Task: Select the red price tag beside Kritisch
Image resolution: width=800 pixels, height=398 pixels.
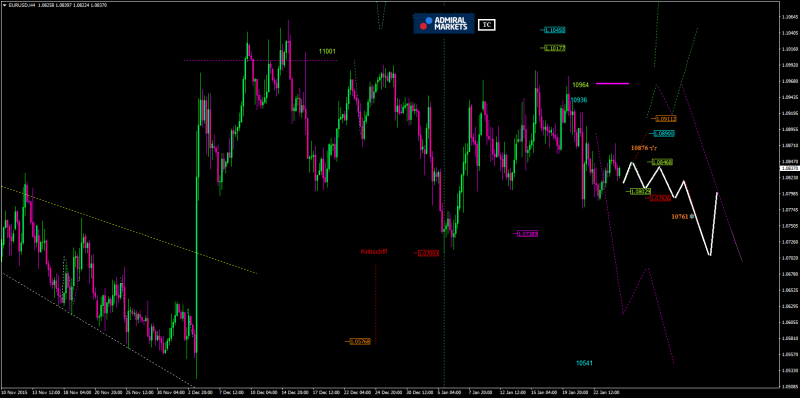Action: pyautogui.click(x=428, y=253)
